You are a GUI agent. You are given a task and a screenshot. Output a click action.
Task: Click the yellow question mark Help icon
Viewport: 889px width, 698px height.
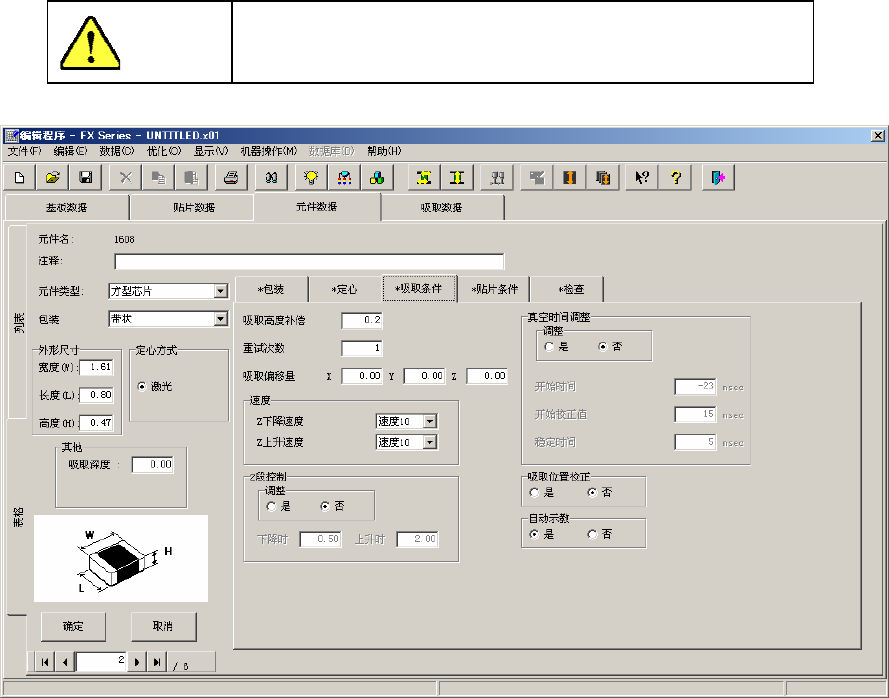point(676,178)
